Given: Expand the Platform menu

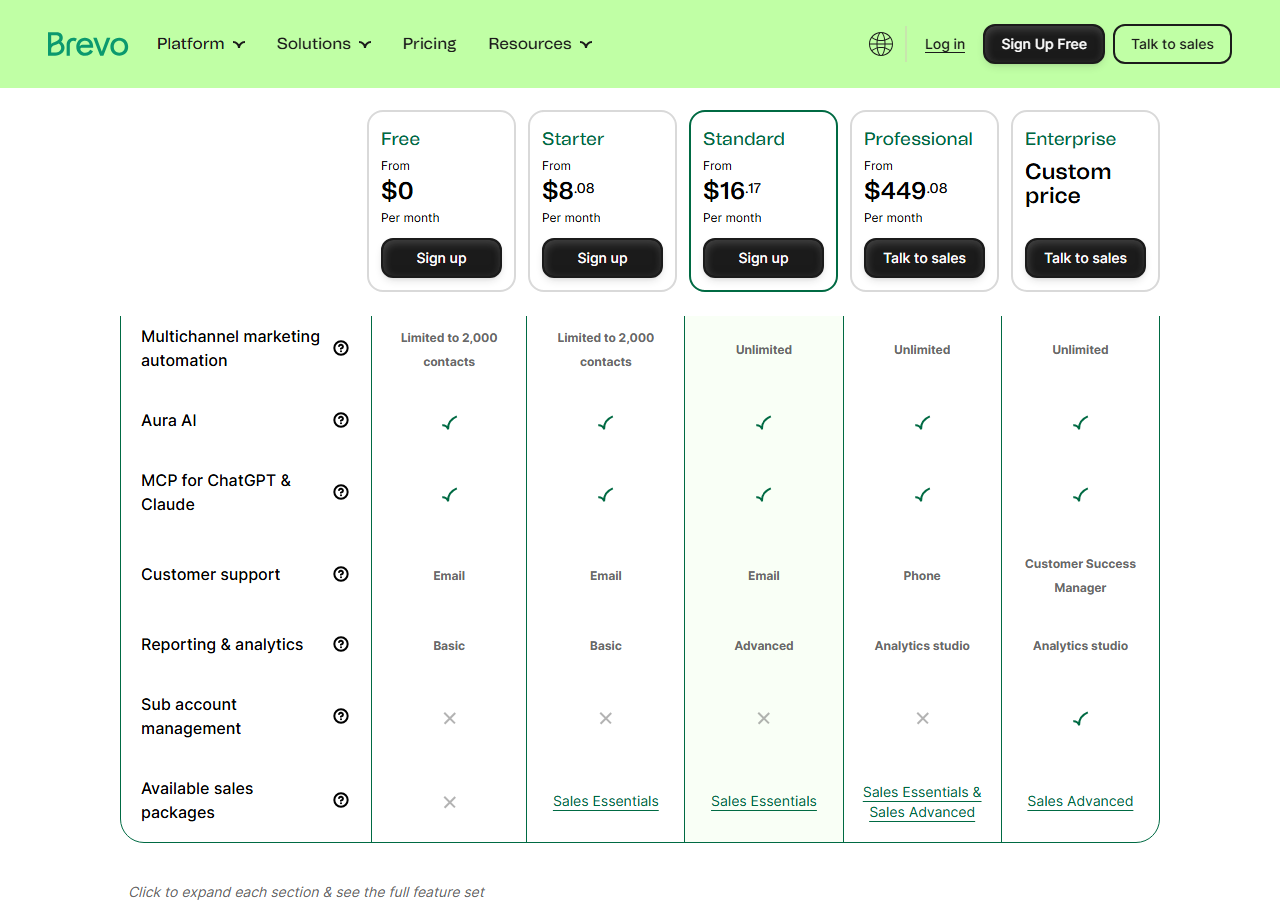Looking at the screenshot, I should click(201, 44).
